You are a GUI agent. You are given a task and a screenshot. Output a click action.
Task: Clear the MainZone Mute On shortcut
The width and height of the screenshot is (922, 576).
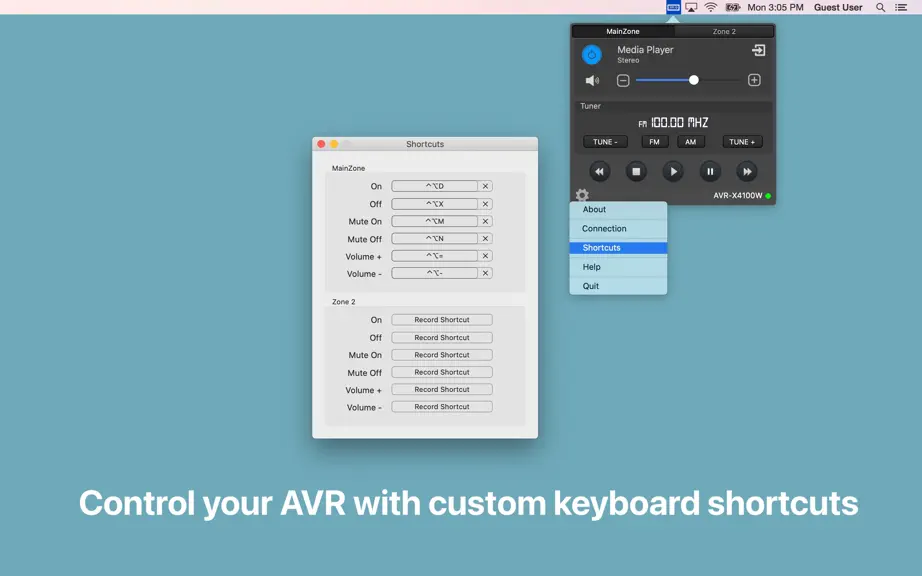(x=485, y=222)
